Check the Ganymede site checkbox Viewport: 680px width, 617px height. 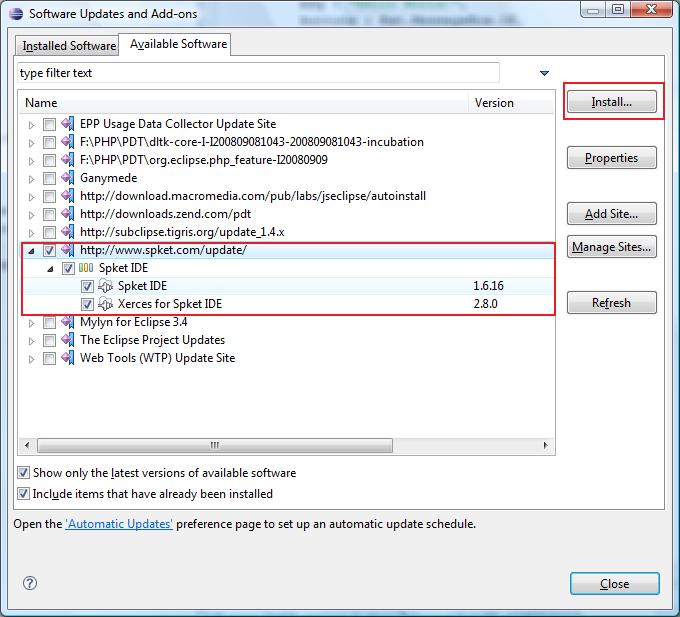[49, 178]
